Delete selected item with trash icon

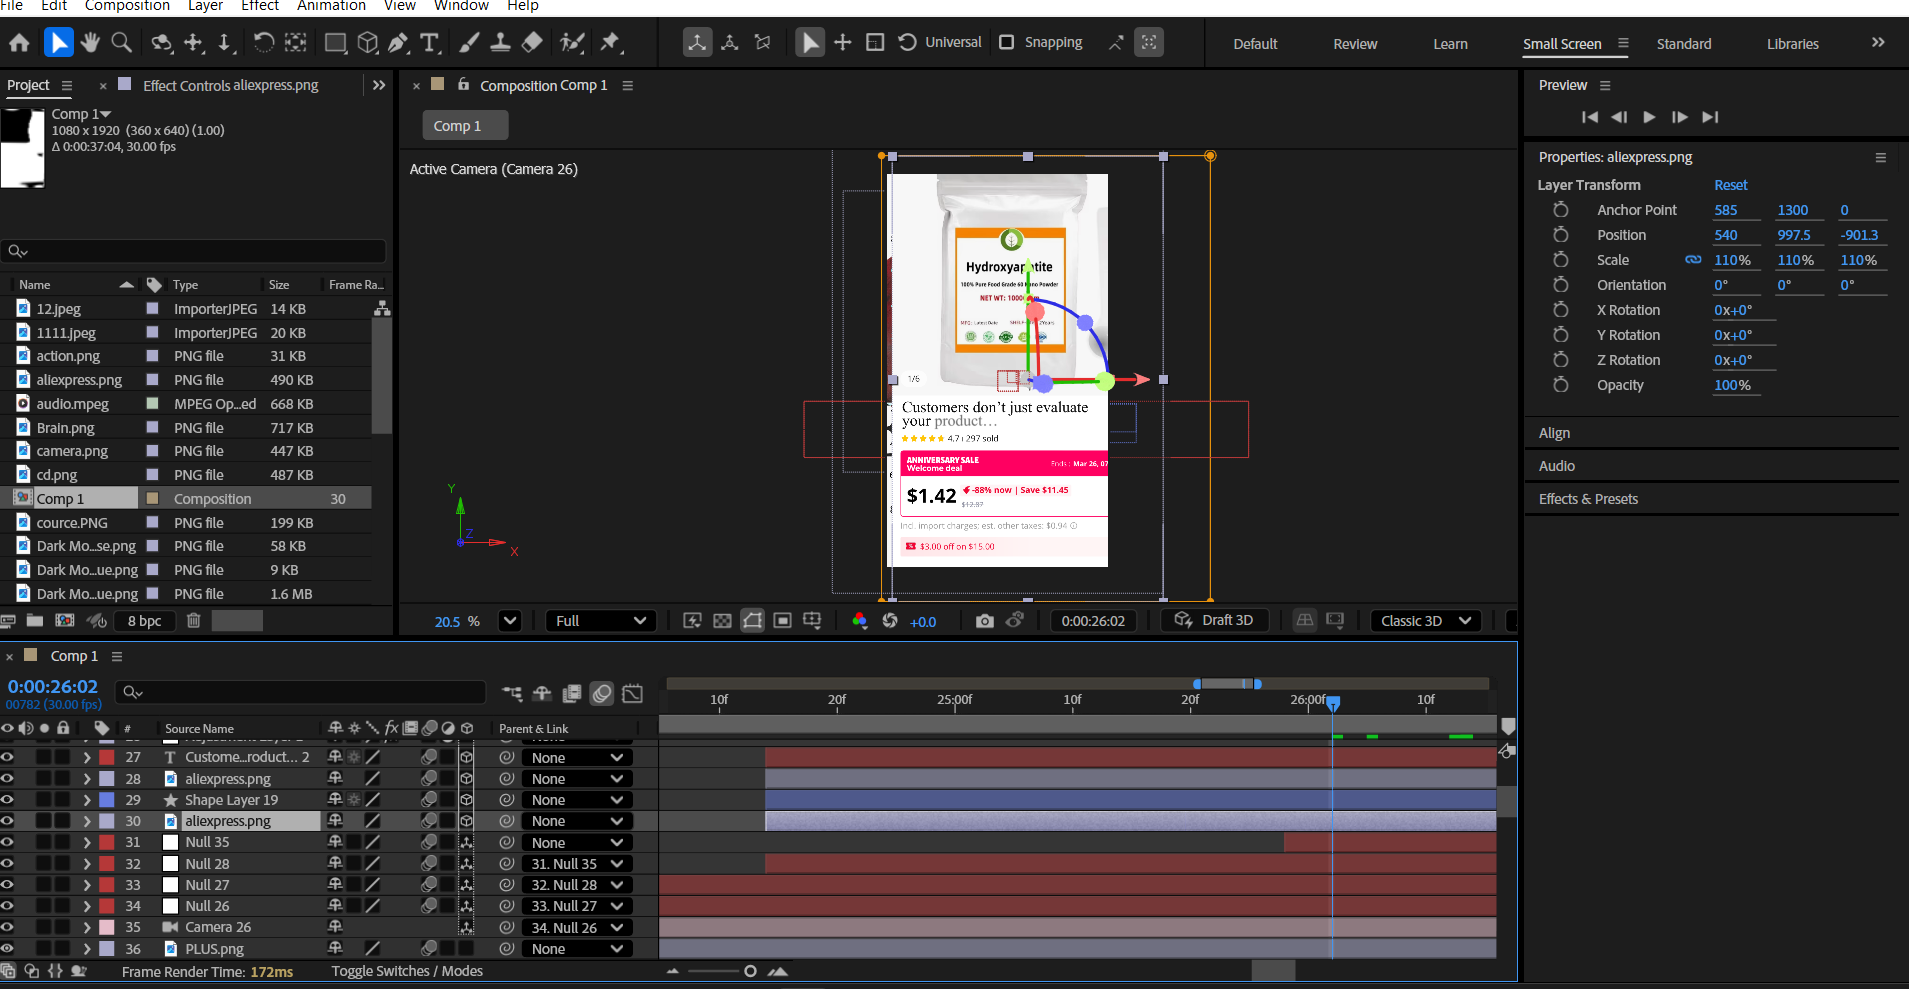[x=194, y=621]
